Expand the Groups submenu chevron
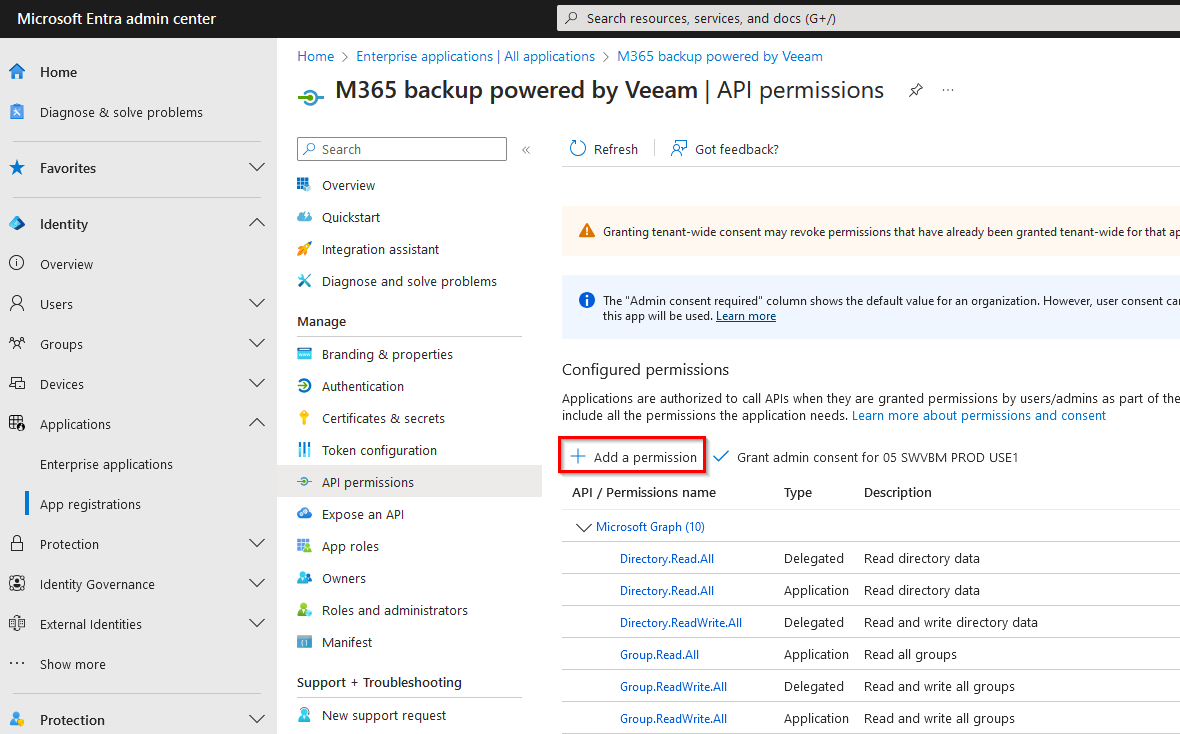1180x734 pixels. 257,343
